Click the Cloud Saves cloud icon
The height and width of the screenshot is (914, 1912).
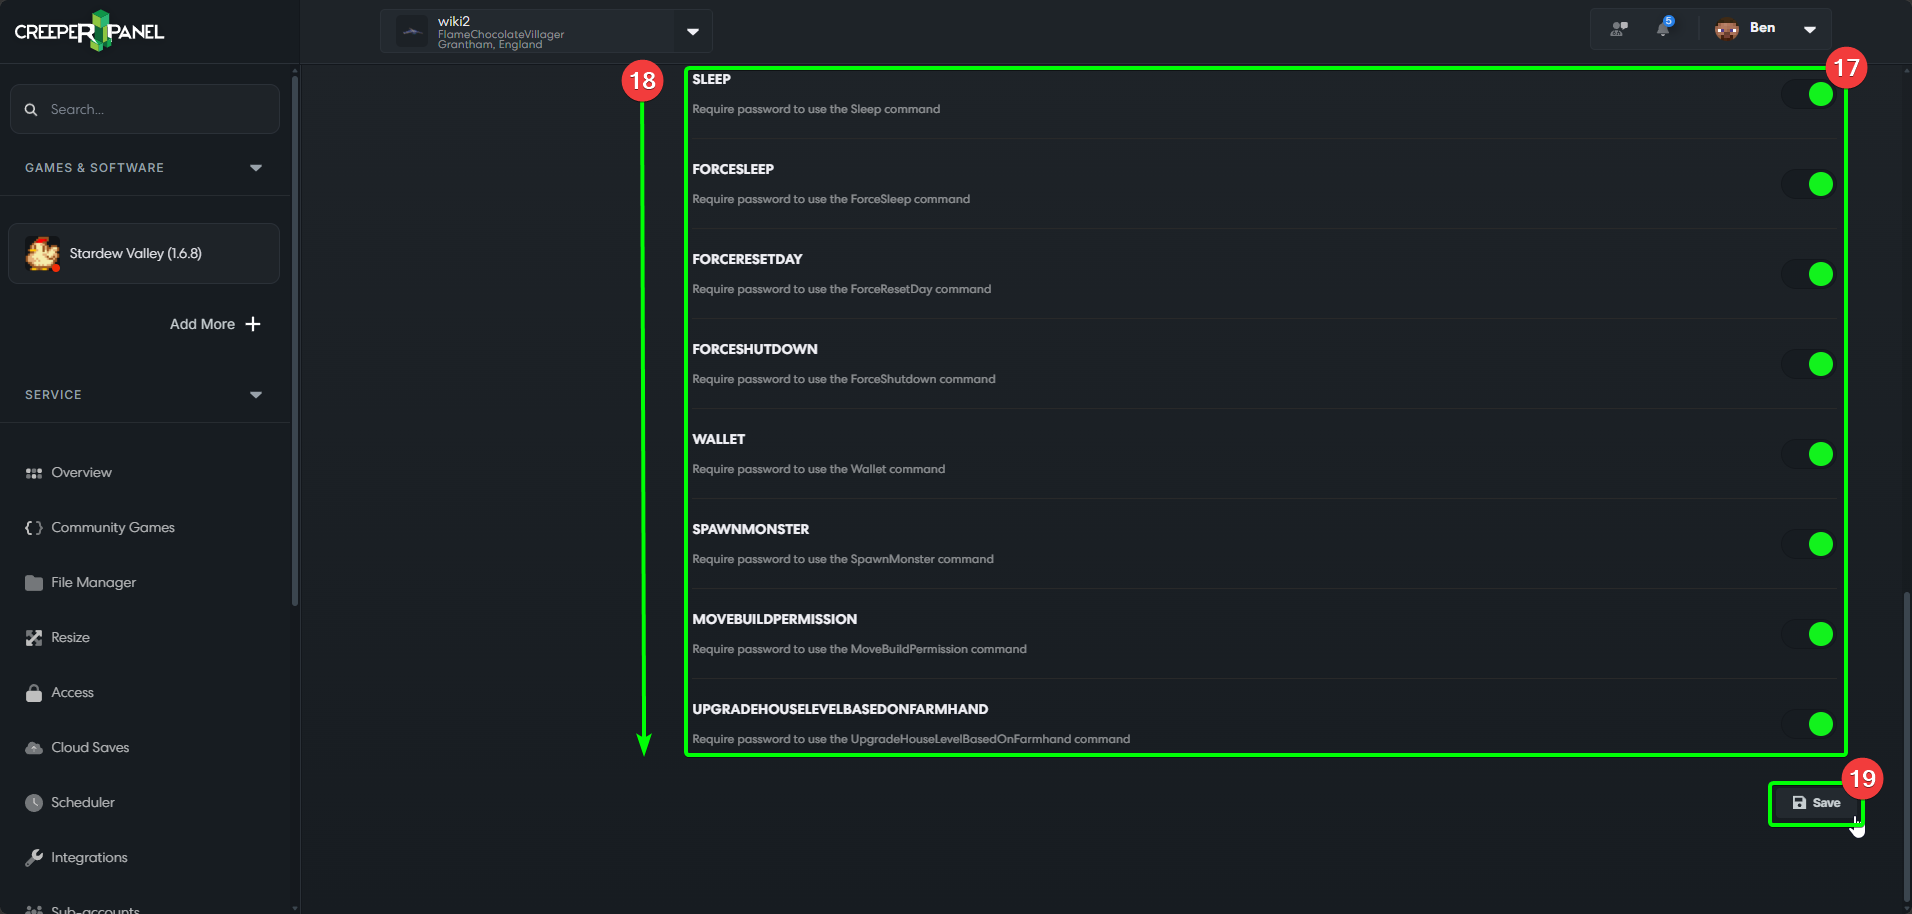coord(34,748)
